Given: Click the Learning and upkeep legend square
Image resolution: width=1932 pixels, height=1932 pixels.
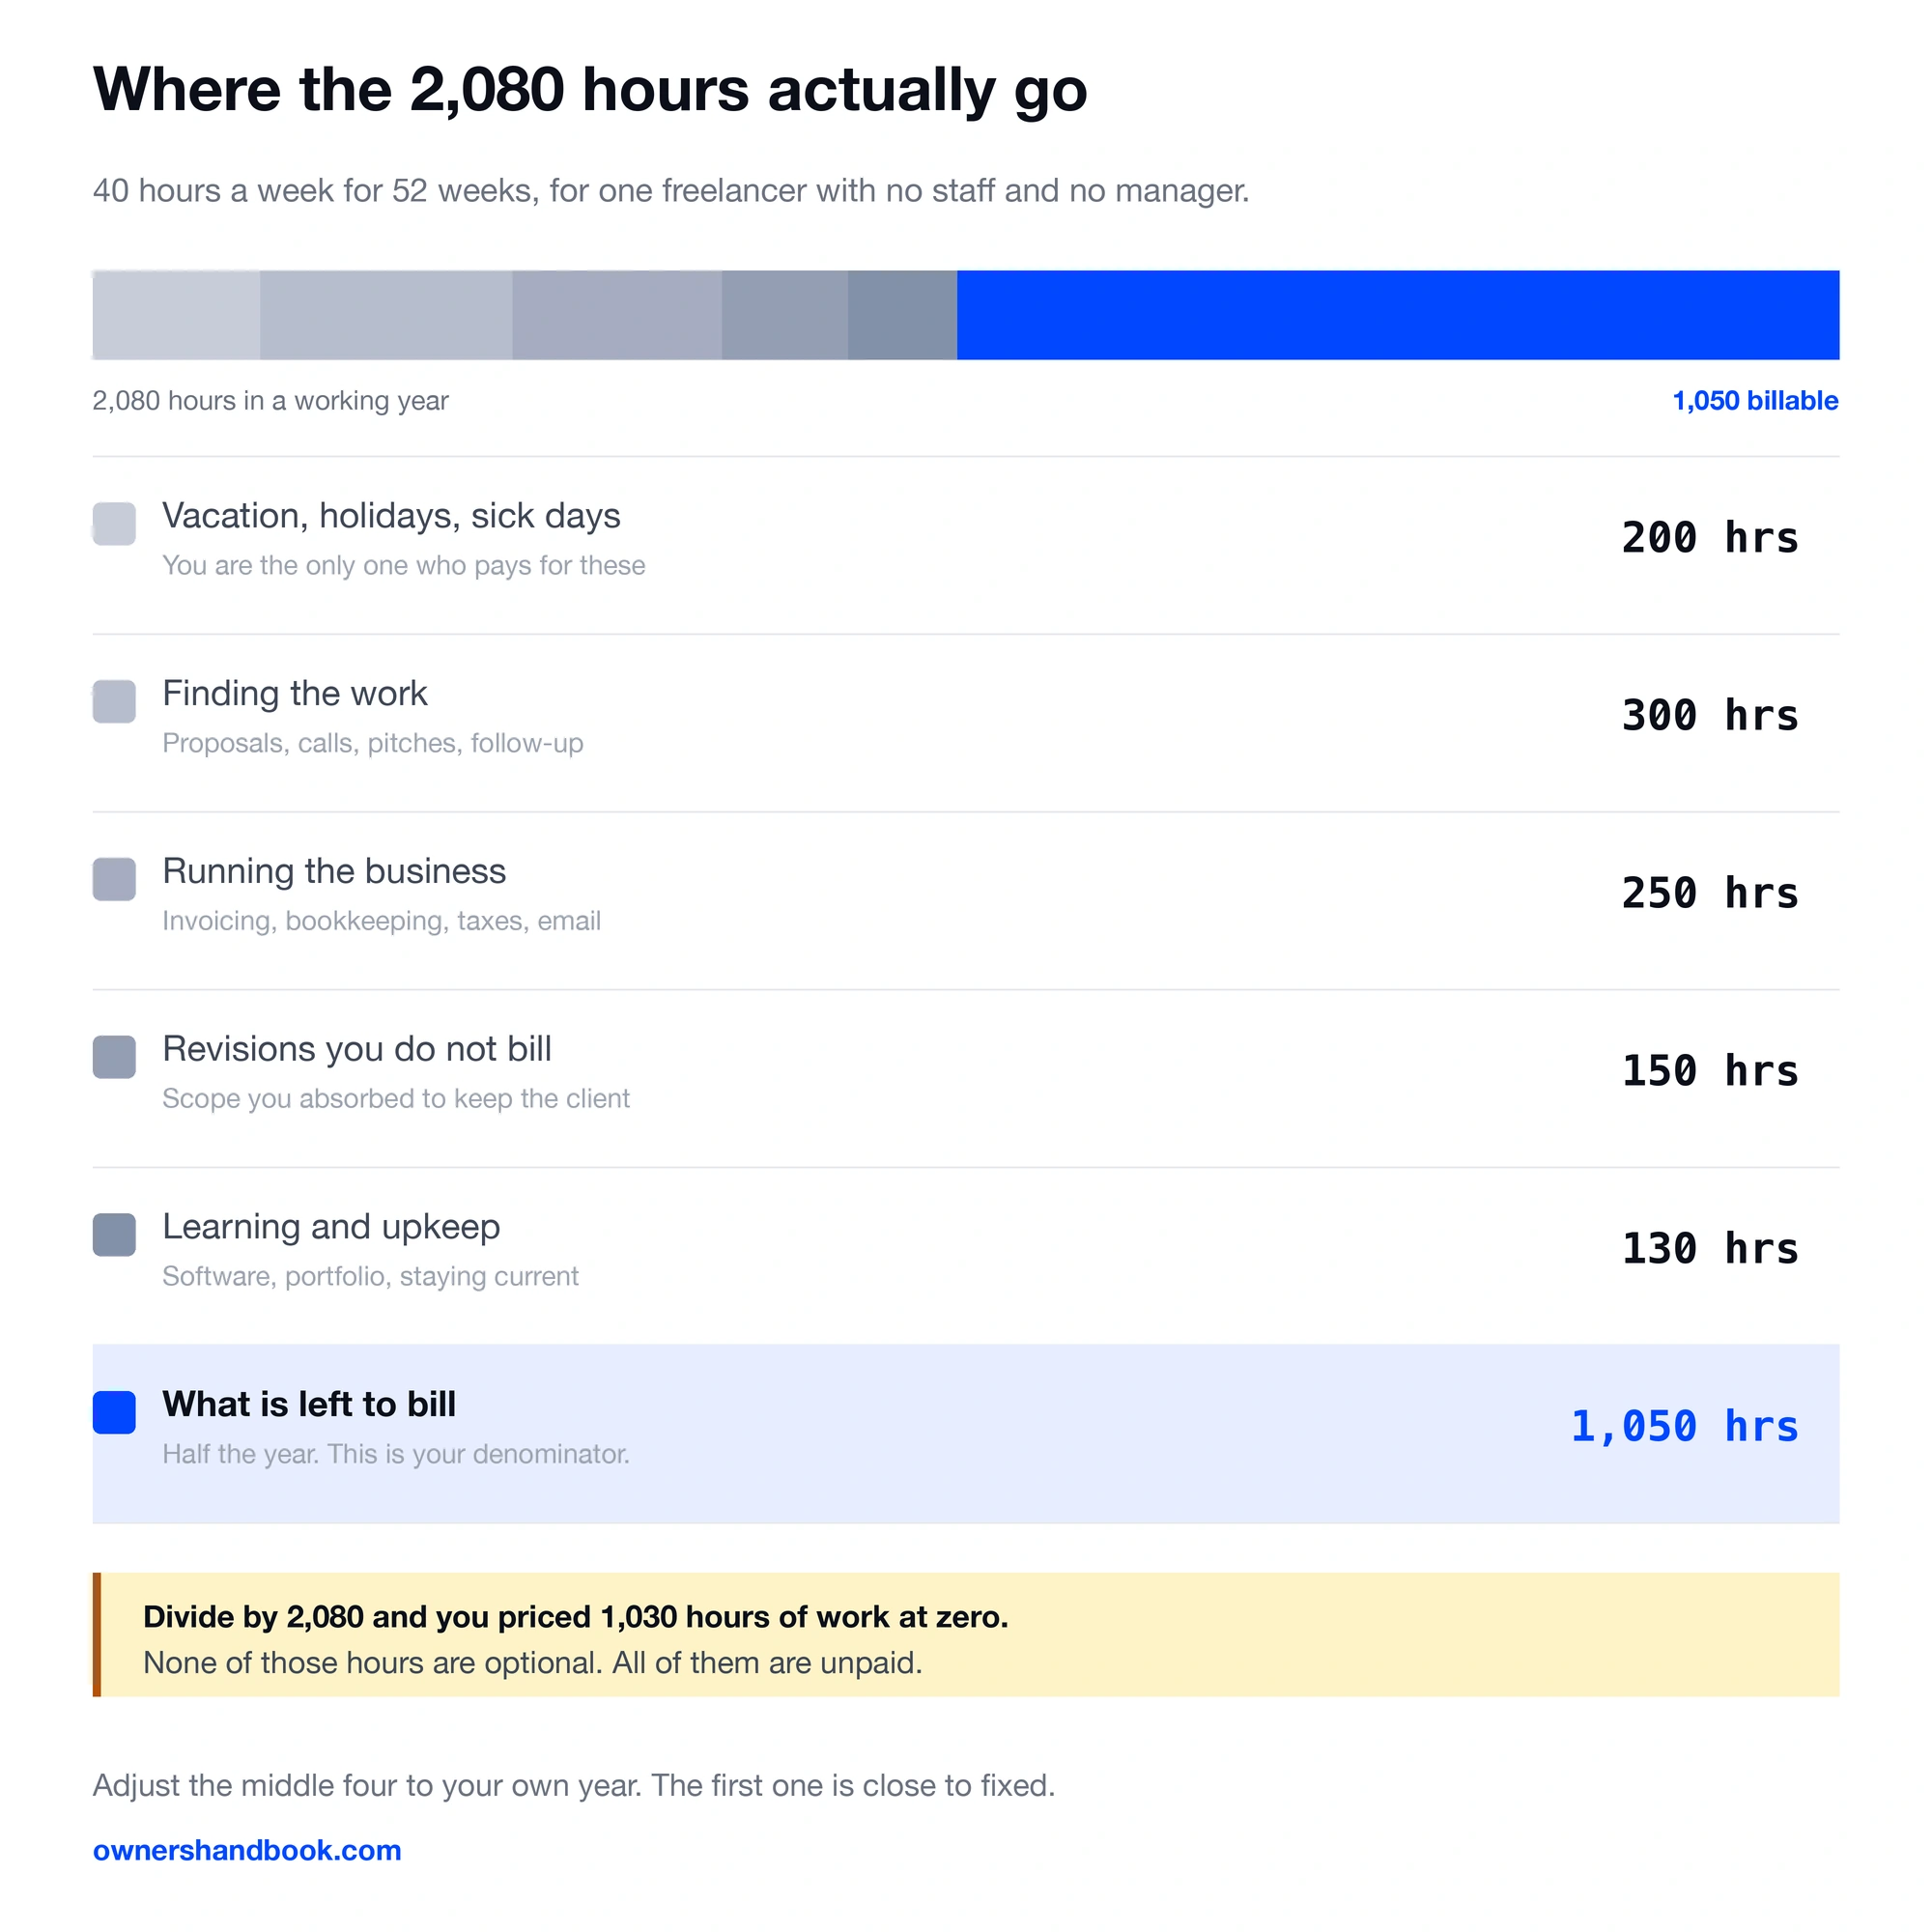Looking at the screenshot, I should click(114, 1235).
